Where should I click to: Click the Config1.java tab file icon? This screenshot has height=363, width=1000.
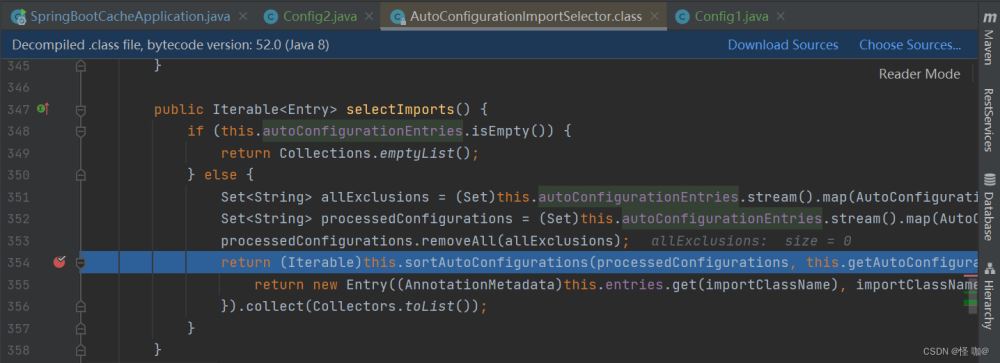pyautogui.click(x=682, y=17)
